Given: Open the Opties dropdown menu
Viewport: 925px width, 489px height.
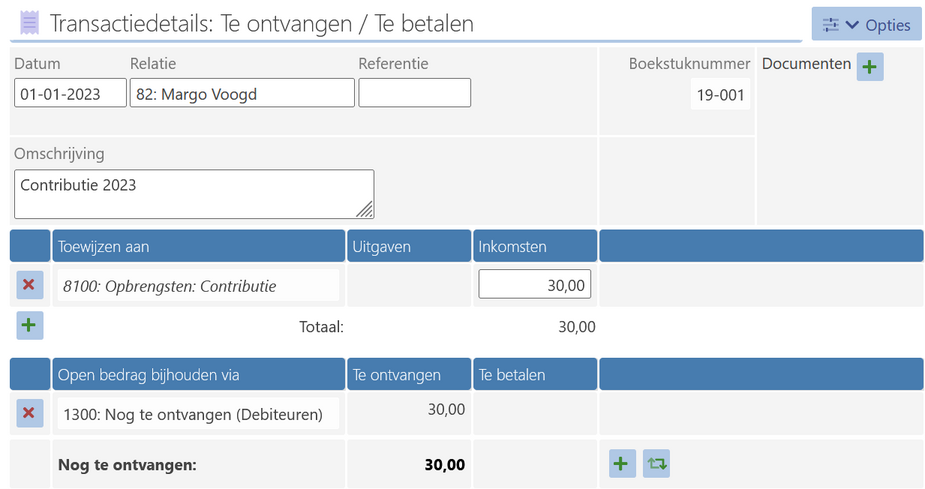Looking at the screenshot, I should [x=866, y=25].
